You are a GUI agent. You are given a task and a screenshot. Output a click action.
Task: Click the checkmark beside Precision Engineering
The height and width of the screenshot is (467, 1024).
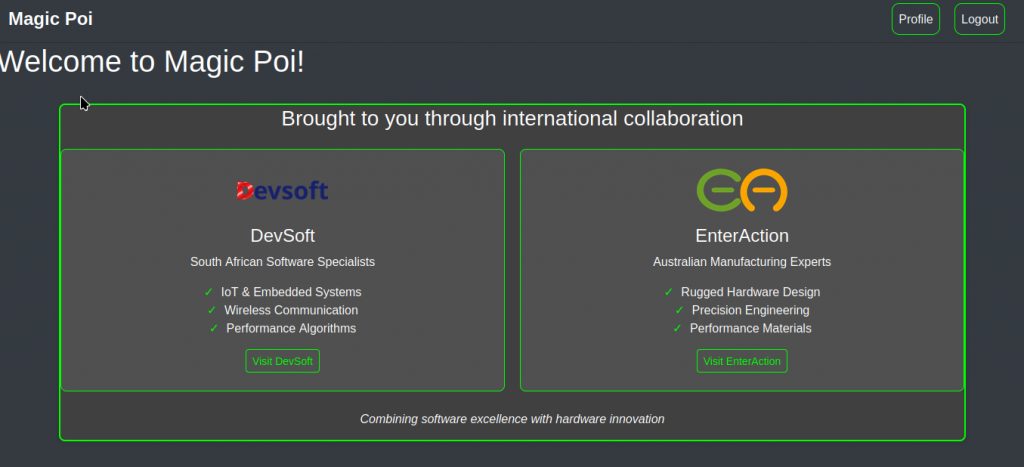tap(679, 310)
